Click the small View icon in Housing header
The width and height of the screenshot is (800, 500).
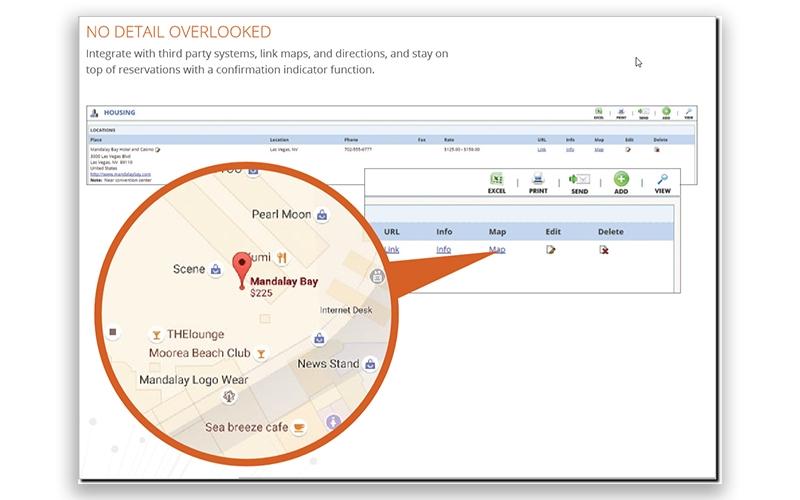coord(688,111)
